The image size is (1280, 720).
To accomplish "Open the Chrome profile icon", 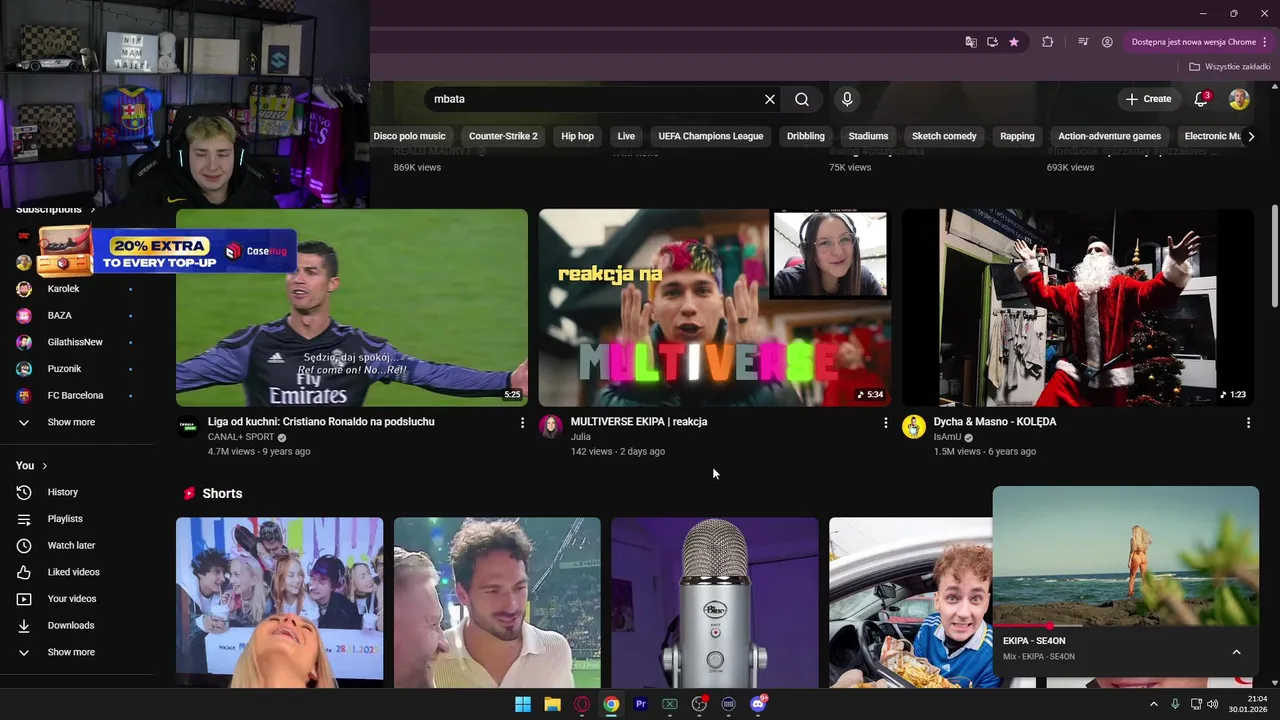I will pyautogui.click(x=1107, y=42).
